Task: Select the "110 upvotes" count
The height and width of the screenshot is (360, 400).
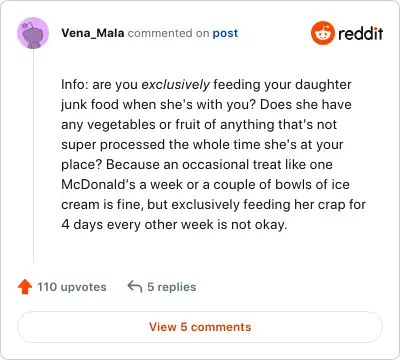Action: click(x=72, y=287)
